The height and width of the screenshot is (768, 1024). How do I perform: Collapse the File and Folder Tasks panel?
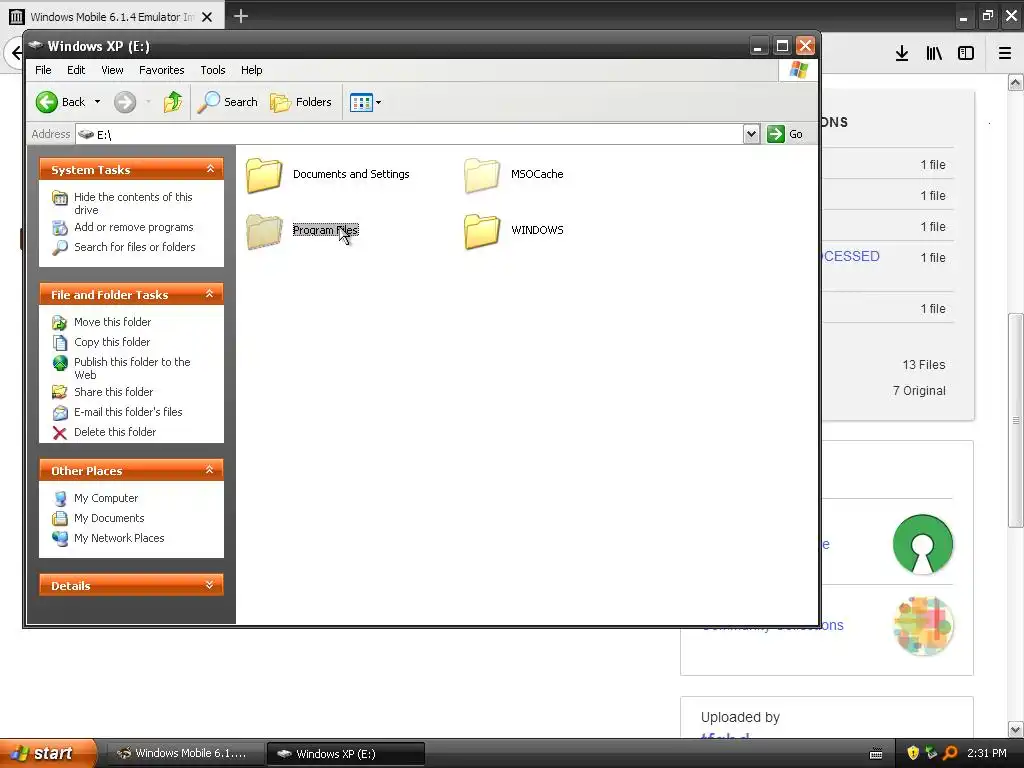210,294
